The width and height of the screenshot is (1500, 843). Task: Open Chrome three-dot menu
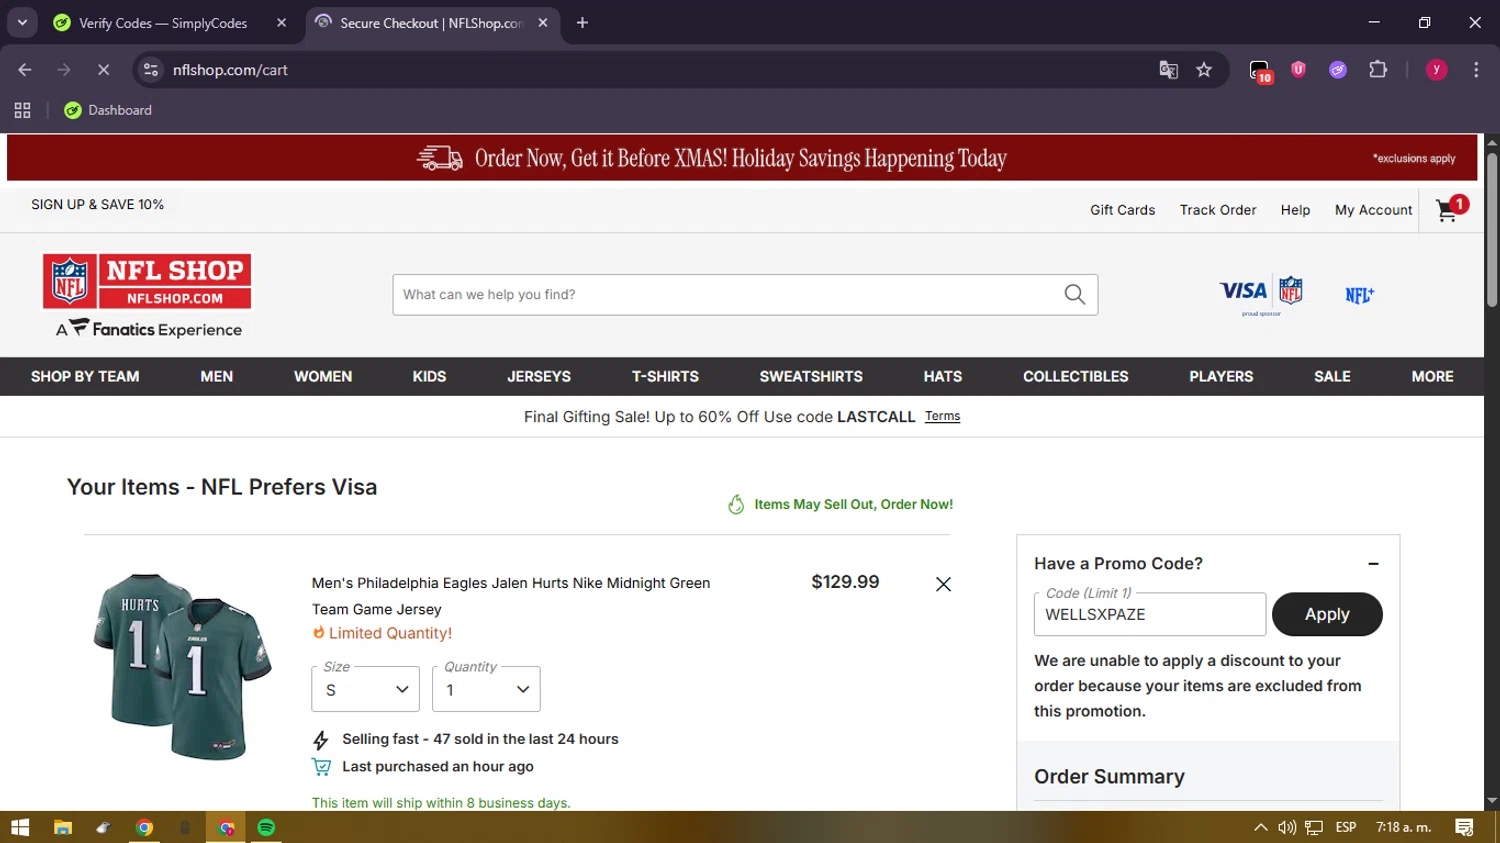[1476, 70]
